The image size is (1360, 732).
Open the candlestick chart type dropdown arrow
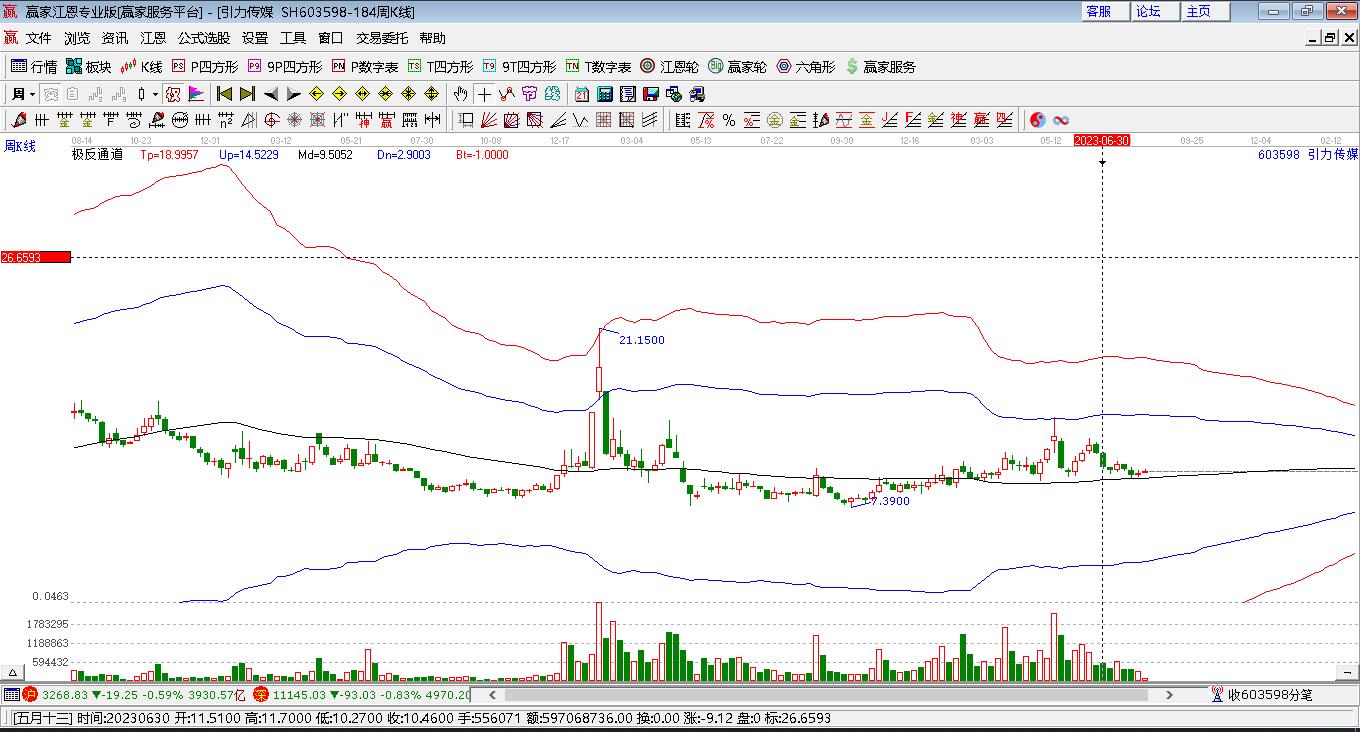(155, 95)
